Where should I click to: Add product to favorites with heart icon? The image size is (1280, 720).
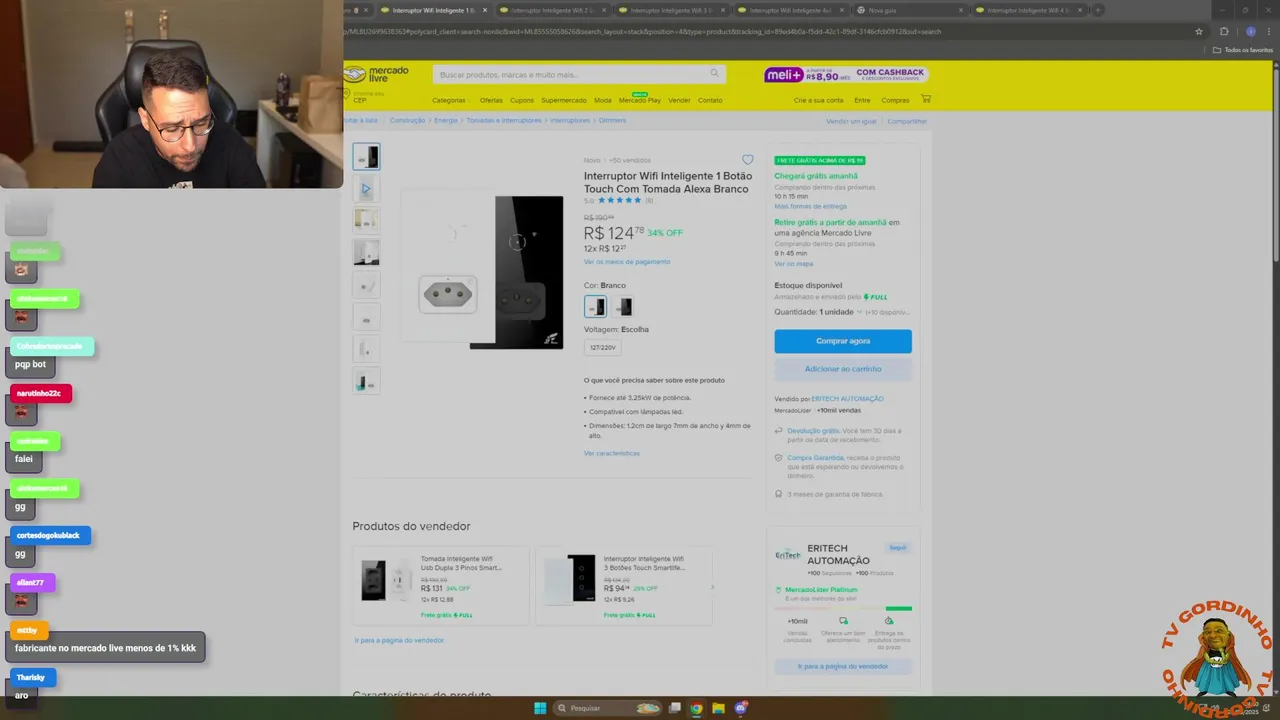[x=747, y=160]
